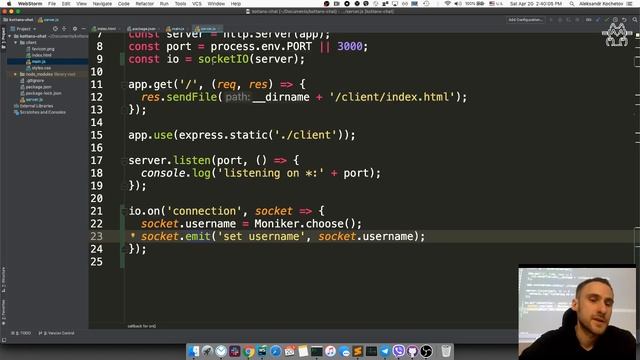
Task: Click the Search Everywhere magnifier in WebStorm toolbar
Action: tap(635, 20)
